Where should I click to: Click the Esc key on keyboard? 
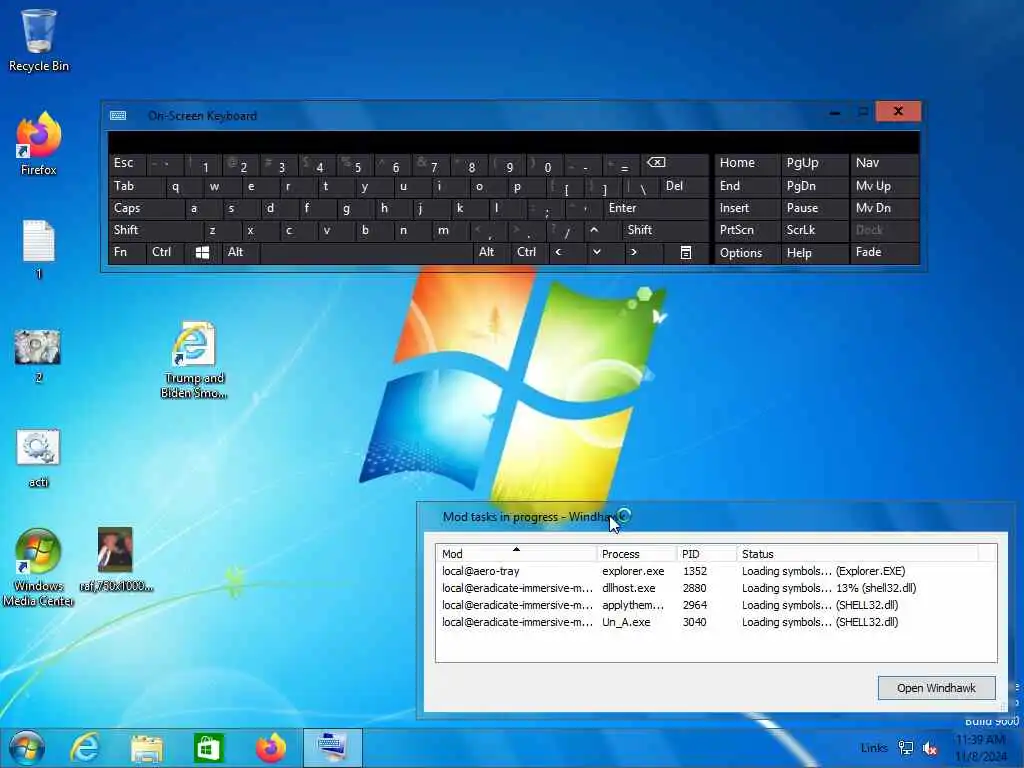tap(127, 164)
